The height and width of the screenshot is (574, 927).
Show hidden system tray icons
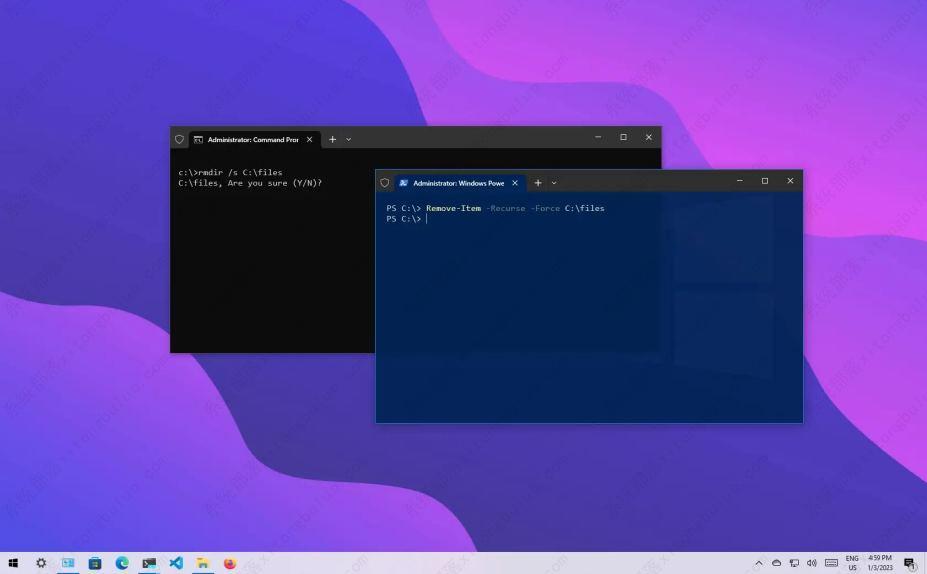[759, 563]
